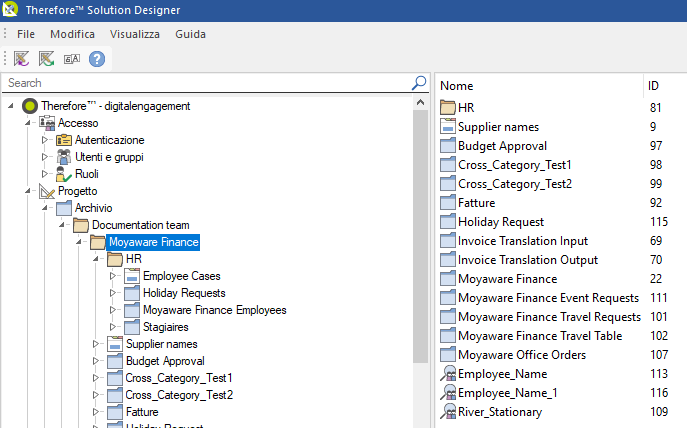
Task: Select Moyaware Finance Employees in tree
Action: tap(215, 310)
